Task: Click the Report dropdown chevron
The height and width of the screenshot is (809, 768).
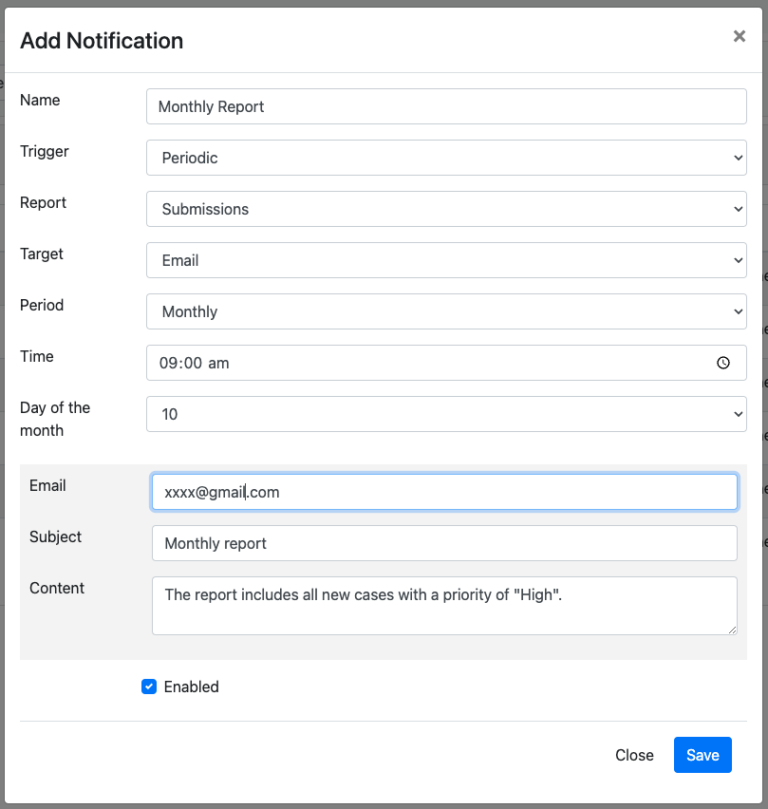Action: pos(737,209)
